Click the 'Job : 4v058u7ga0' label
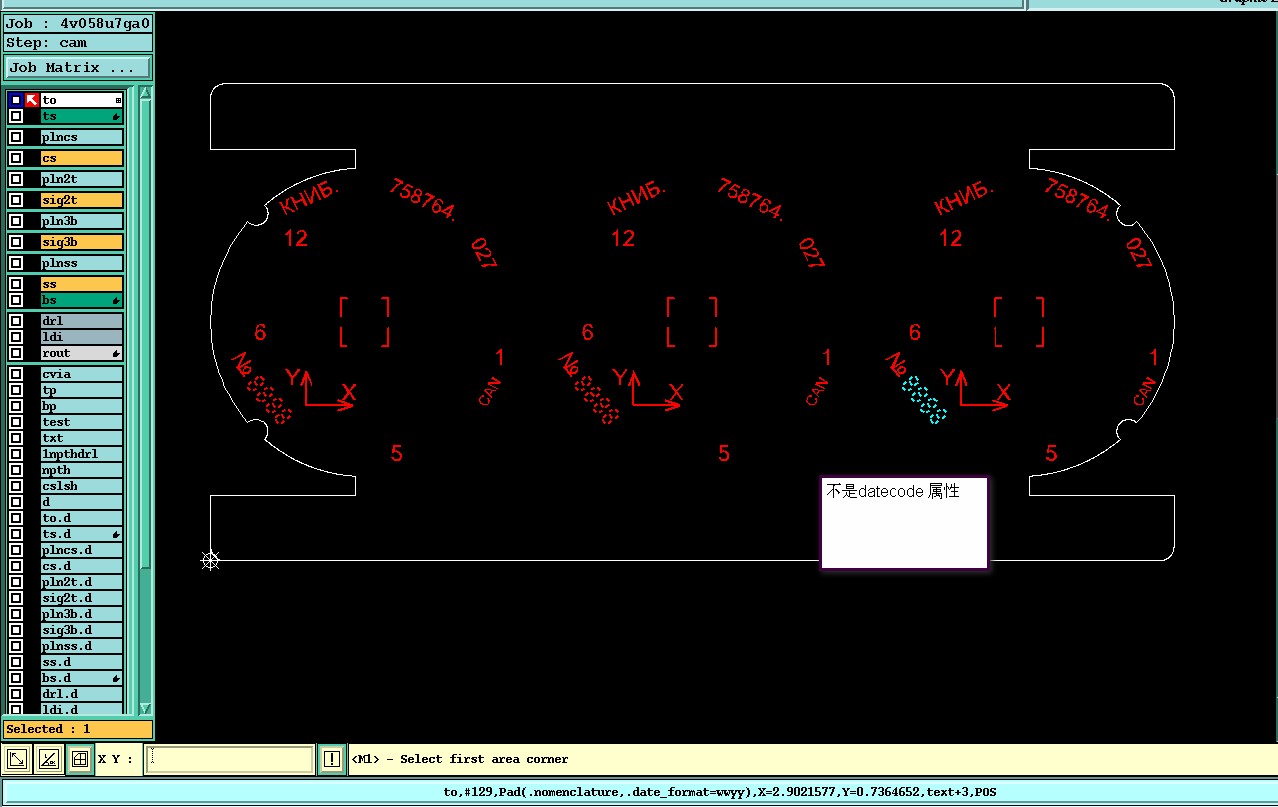1278x807 pixels. [78, 24]
